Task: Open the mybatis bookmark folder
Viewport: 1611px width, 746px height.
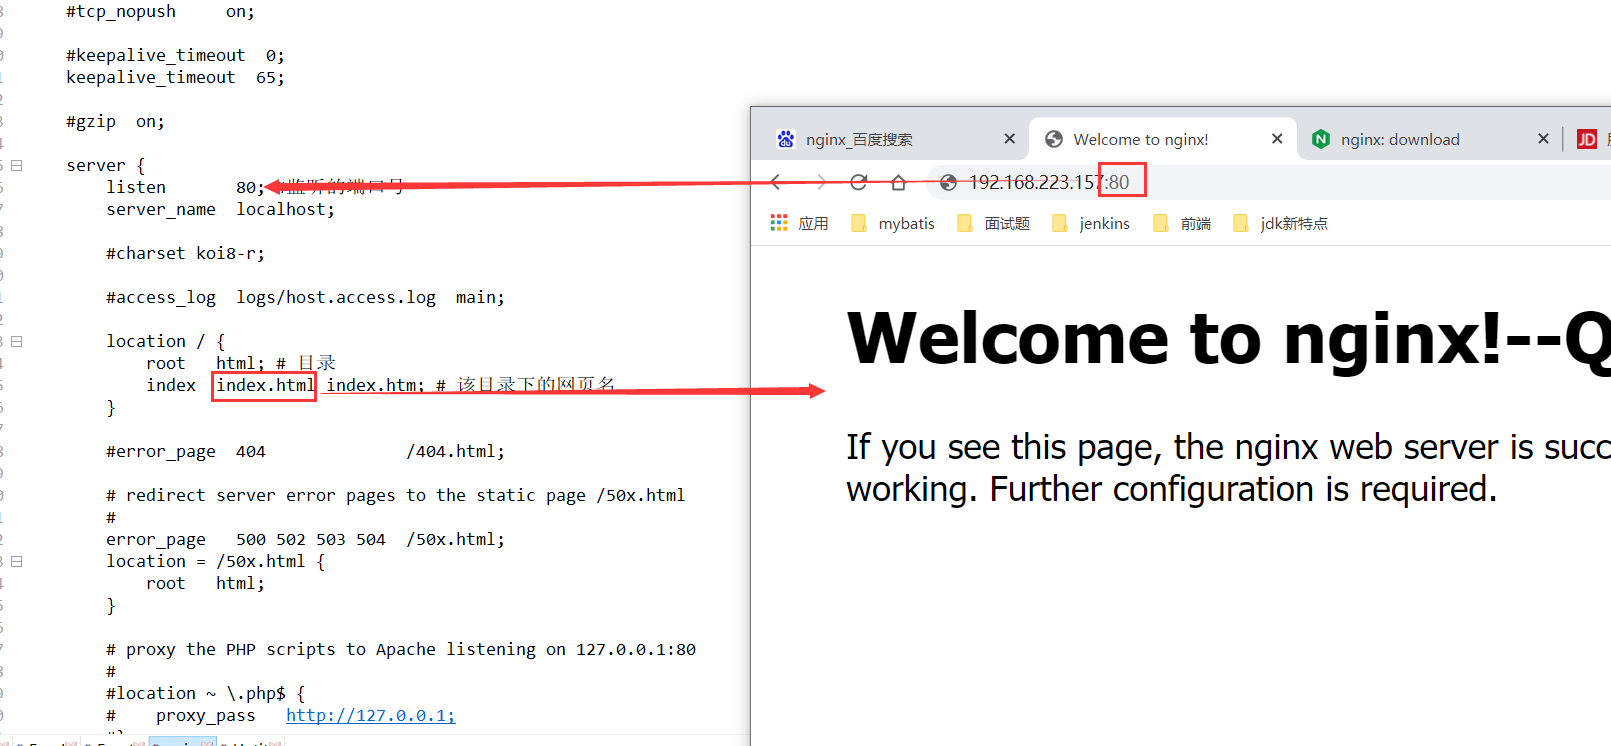Action: [894, 223]
